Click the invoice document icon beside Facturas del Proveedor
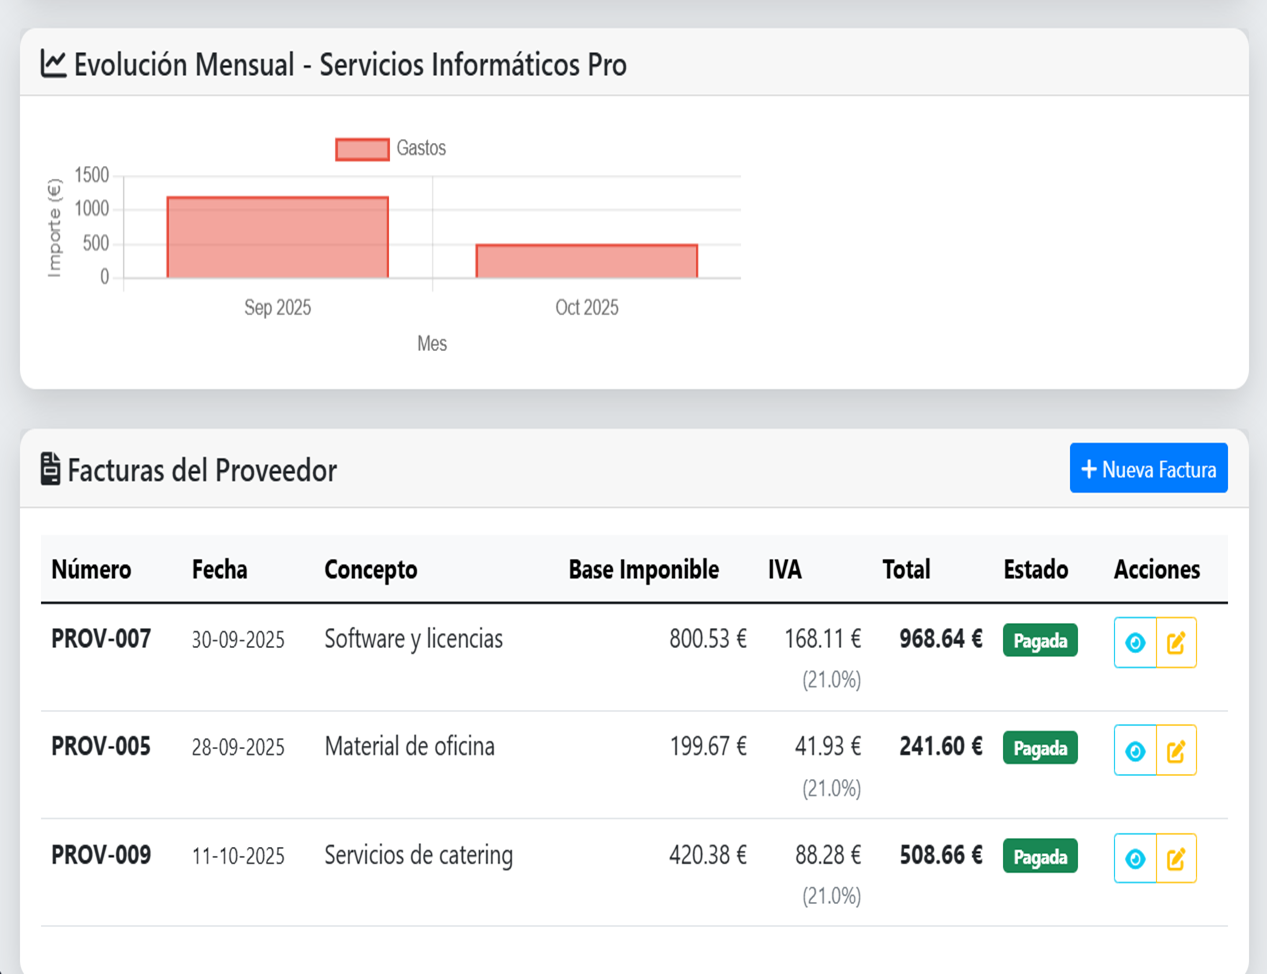This screenshot has width=1267, height=974. coord(50,469)
